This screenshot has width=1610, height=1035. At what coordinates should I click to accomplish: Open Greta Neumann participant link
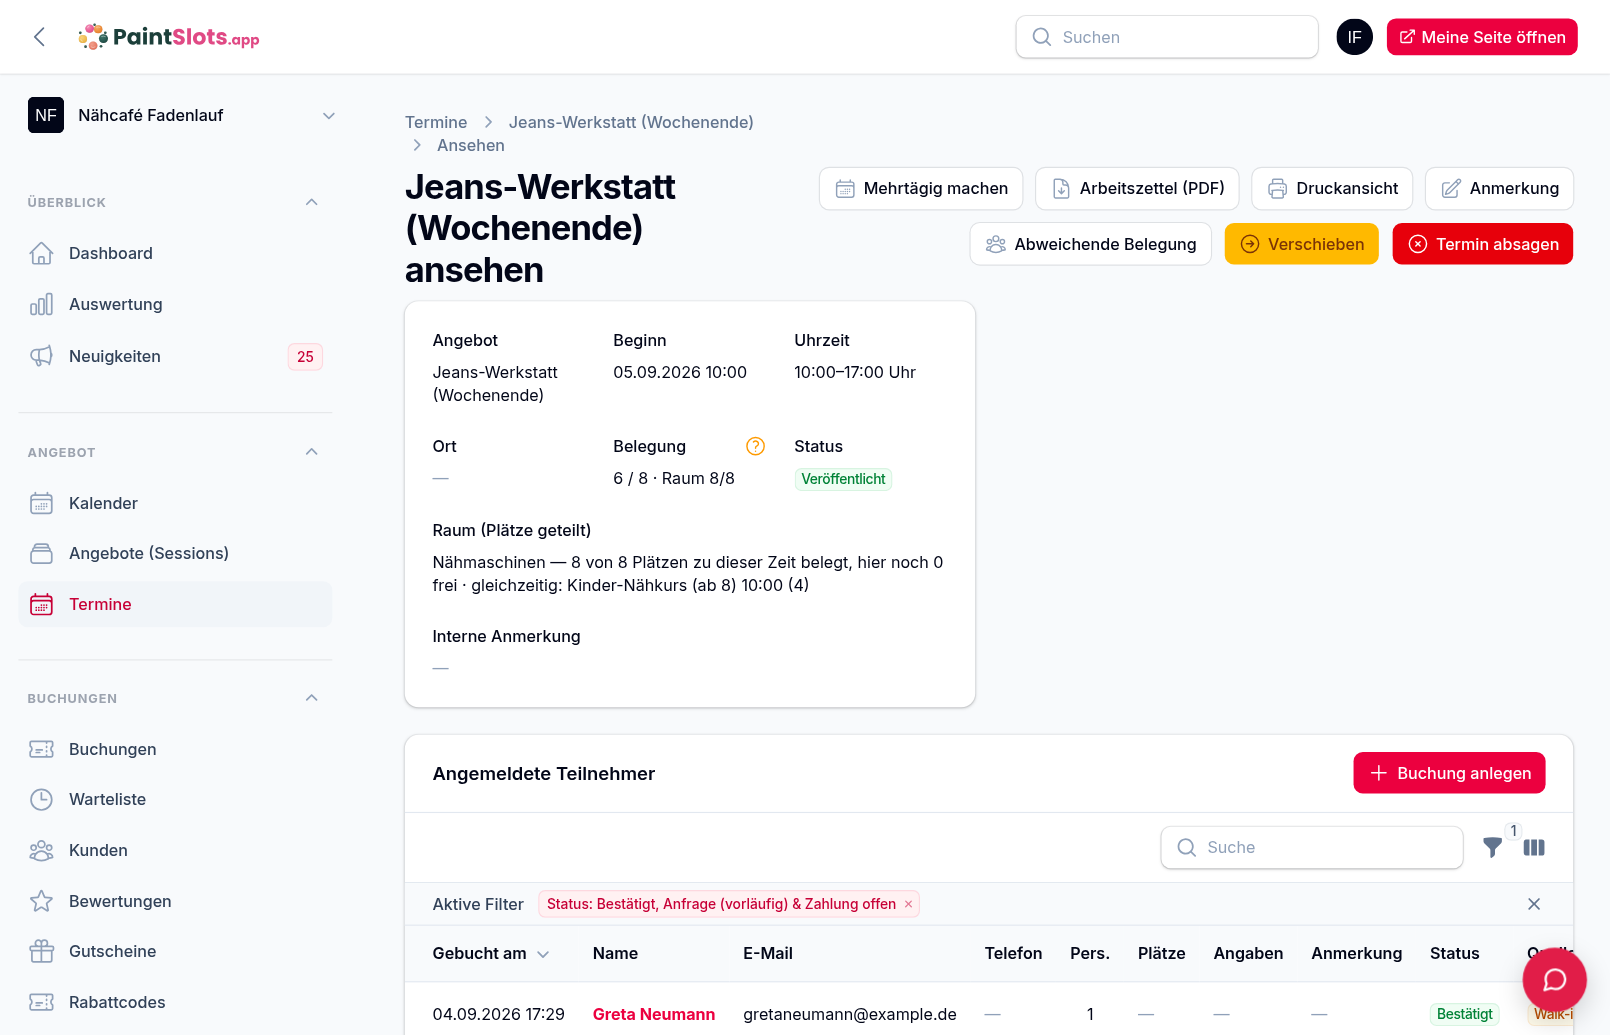(x=654, y=1014)
